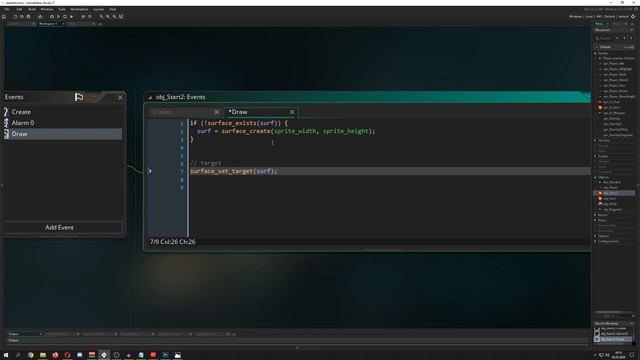Open obj_Start2: Create in Recent Windows
The image size is (640, 360).
coord(613,329)
